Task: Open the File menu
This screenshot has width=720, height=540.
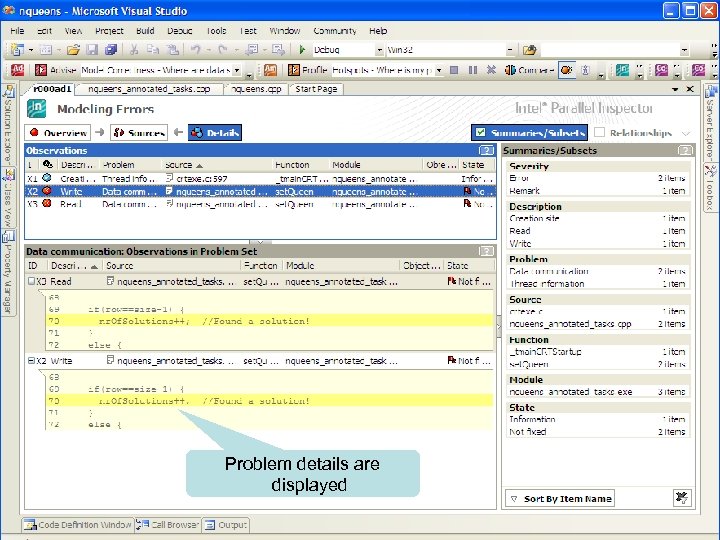Action: 17,31
